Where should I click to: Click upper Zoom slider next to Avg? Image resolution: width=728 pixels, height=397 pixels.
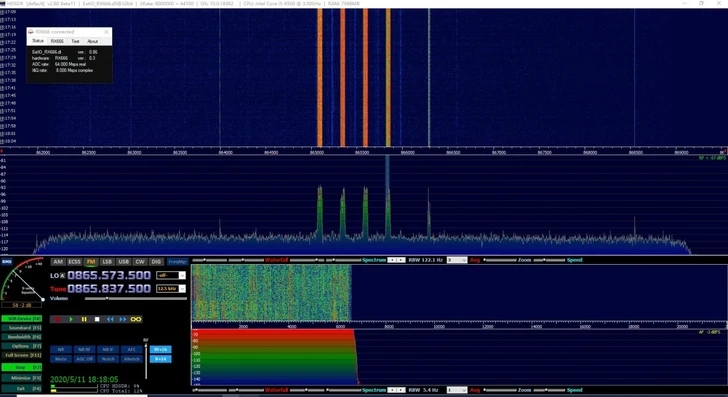500,260
